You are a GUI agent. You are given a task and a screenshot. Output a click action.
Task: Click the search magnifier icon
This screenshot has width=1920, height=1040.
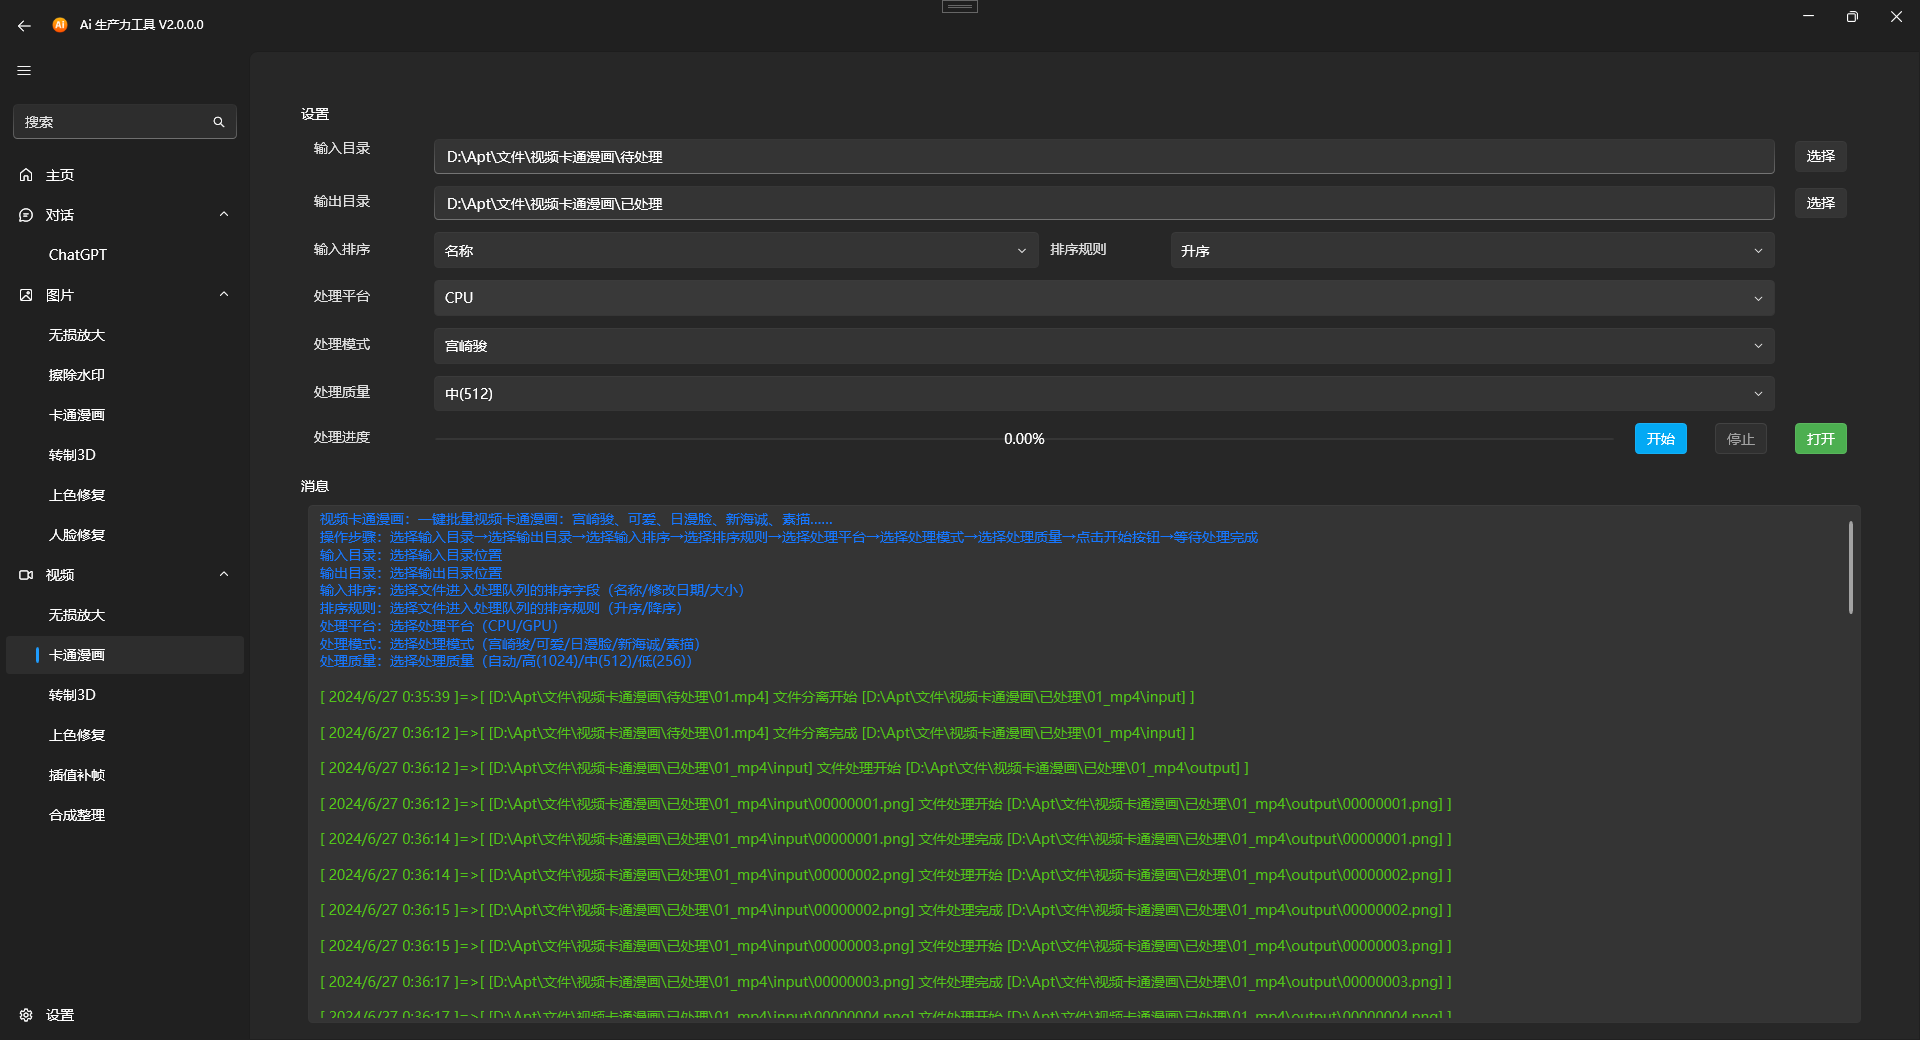[x=219, y=122]
